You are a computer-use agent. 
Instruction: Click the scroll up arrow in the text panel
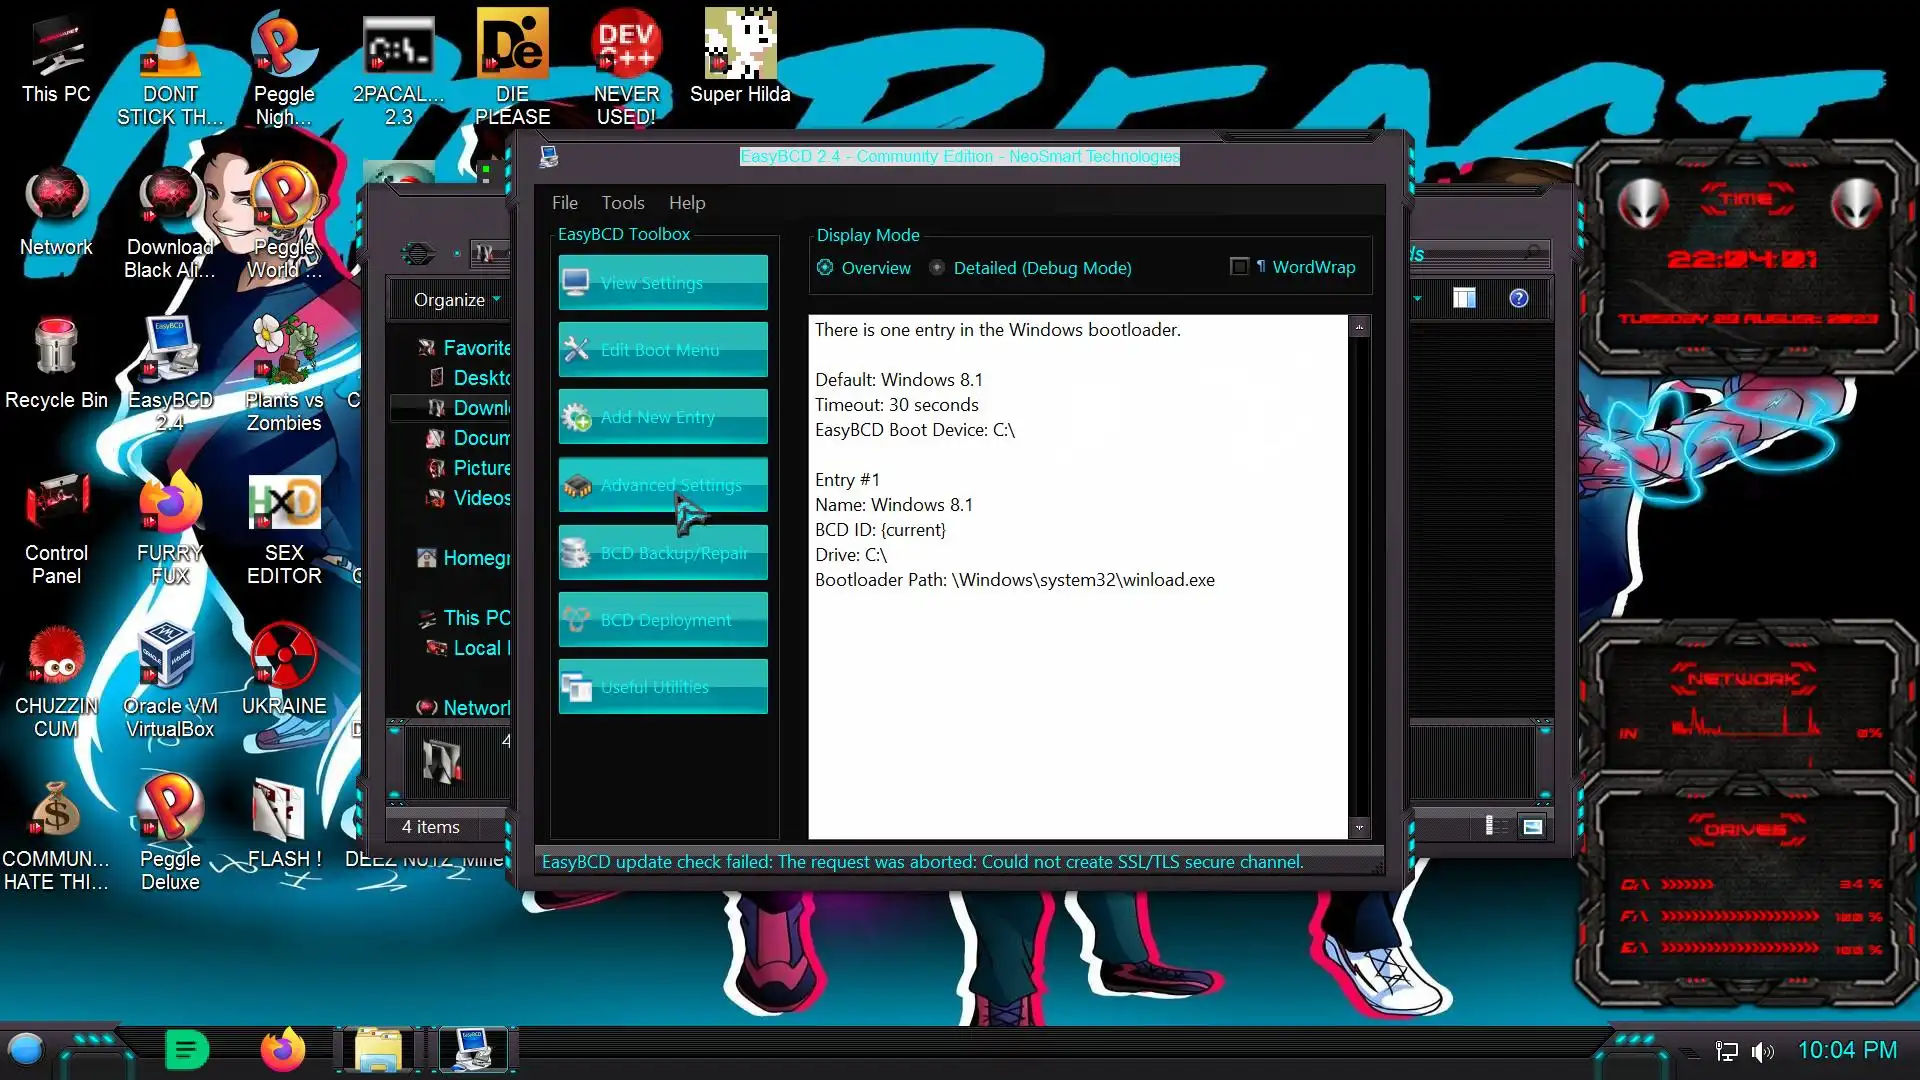[x=1359, y=327]
